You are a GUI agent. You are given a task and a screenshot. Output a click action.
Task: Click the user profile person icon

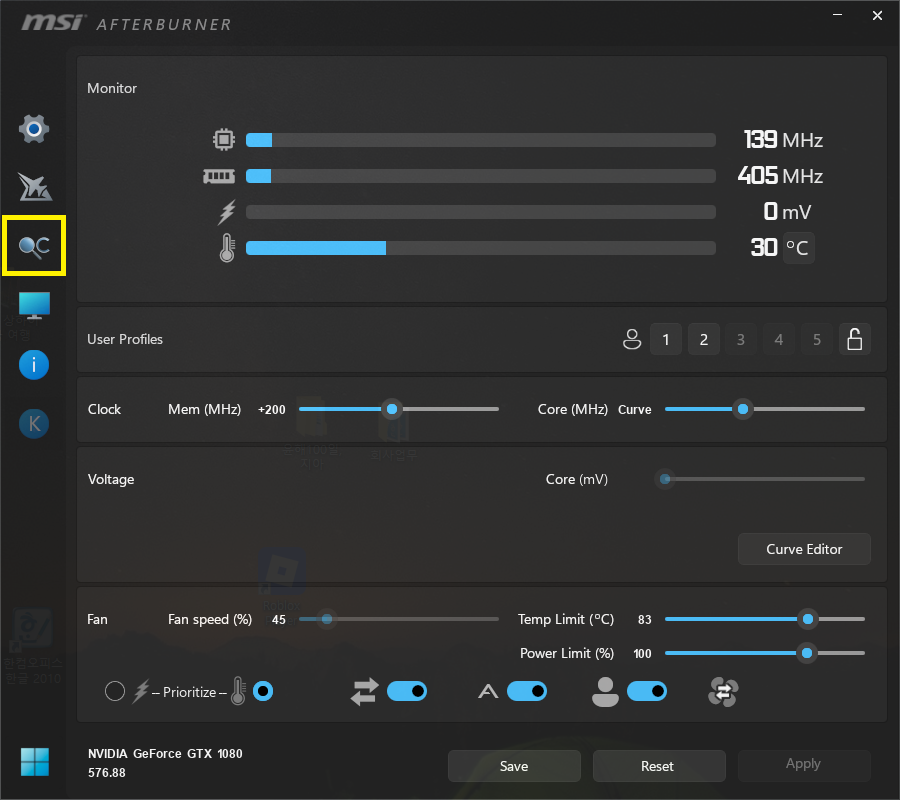pos(632,339)
